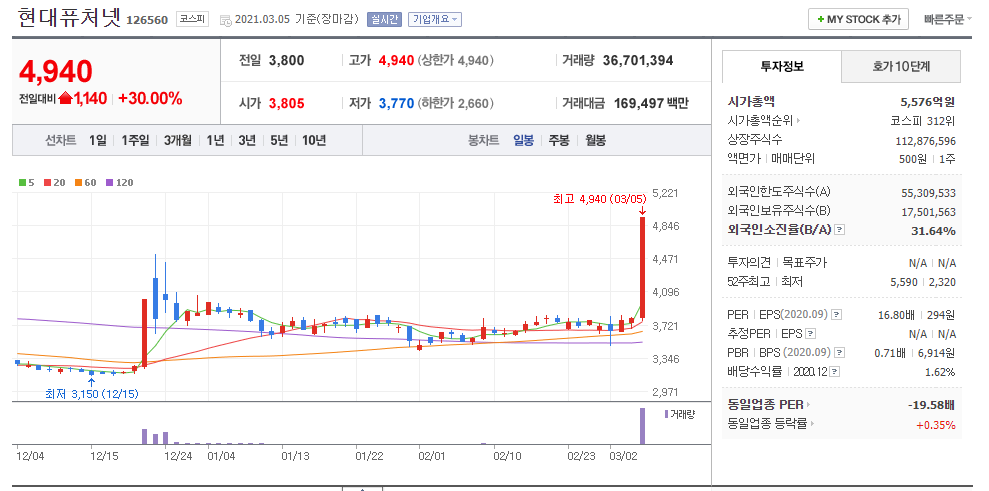This screenshot has height=491, width=989.
Task: Select the 주봉 candlestick chart
Action: (x=559, y=140)
